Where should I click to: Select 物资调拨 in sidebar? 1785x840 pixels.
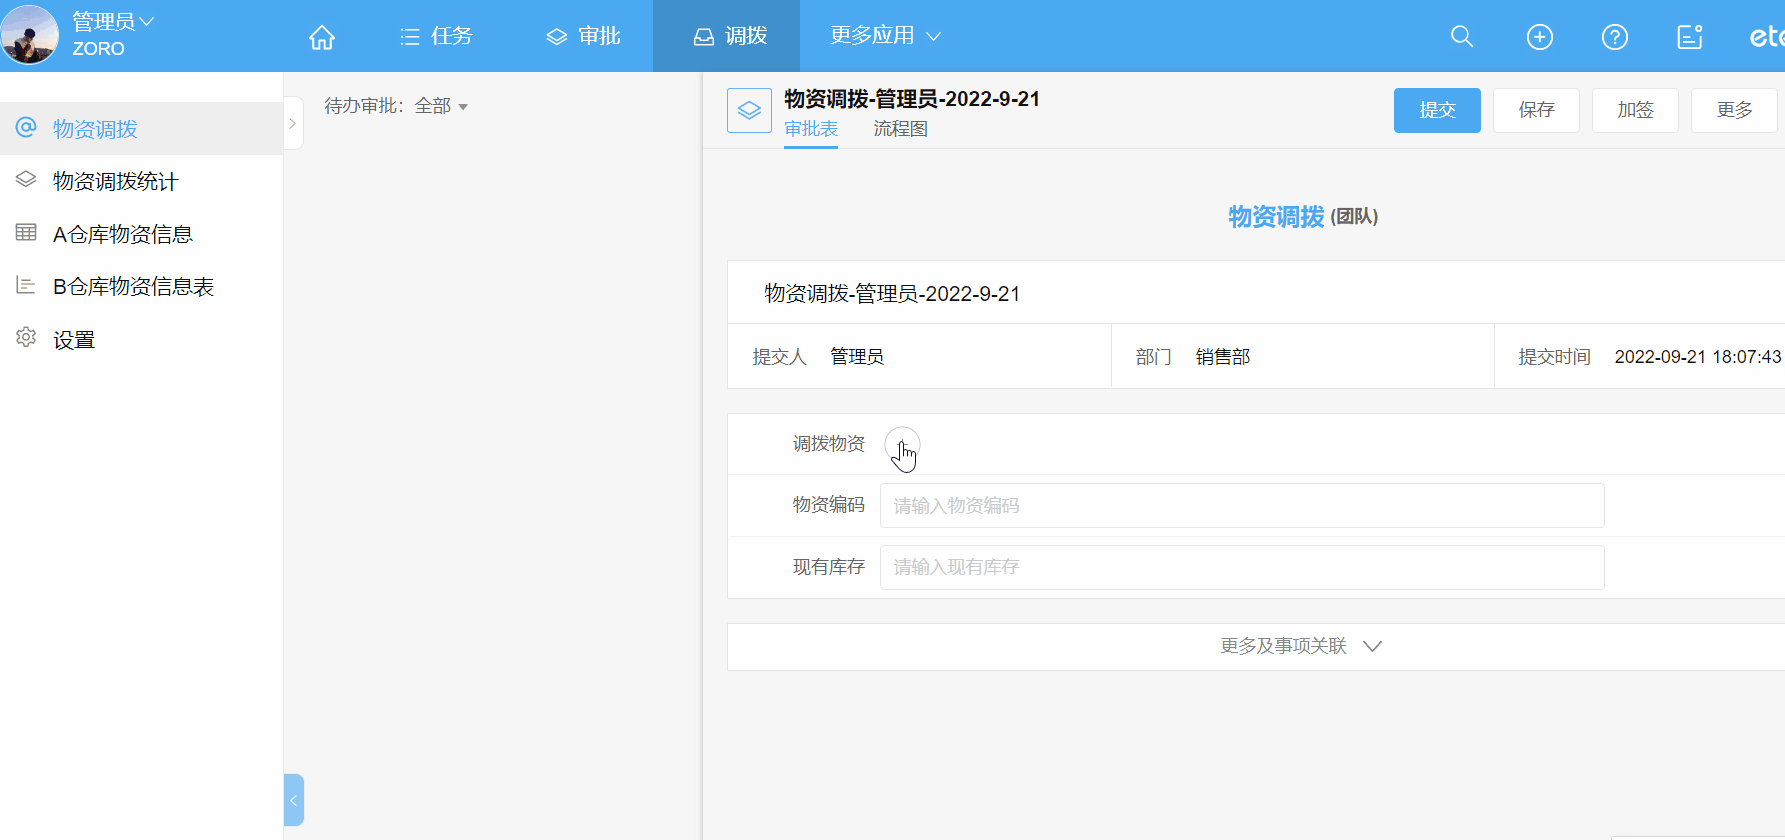click(x=141, y=129)
